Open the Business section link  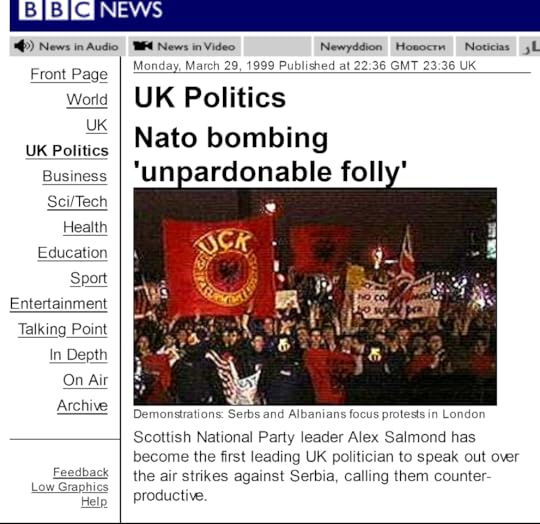click(75, 176)
